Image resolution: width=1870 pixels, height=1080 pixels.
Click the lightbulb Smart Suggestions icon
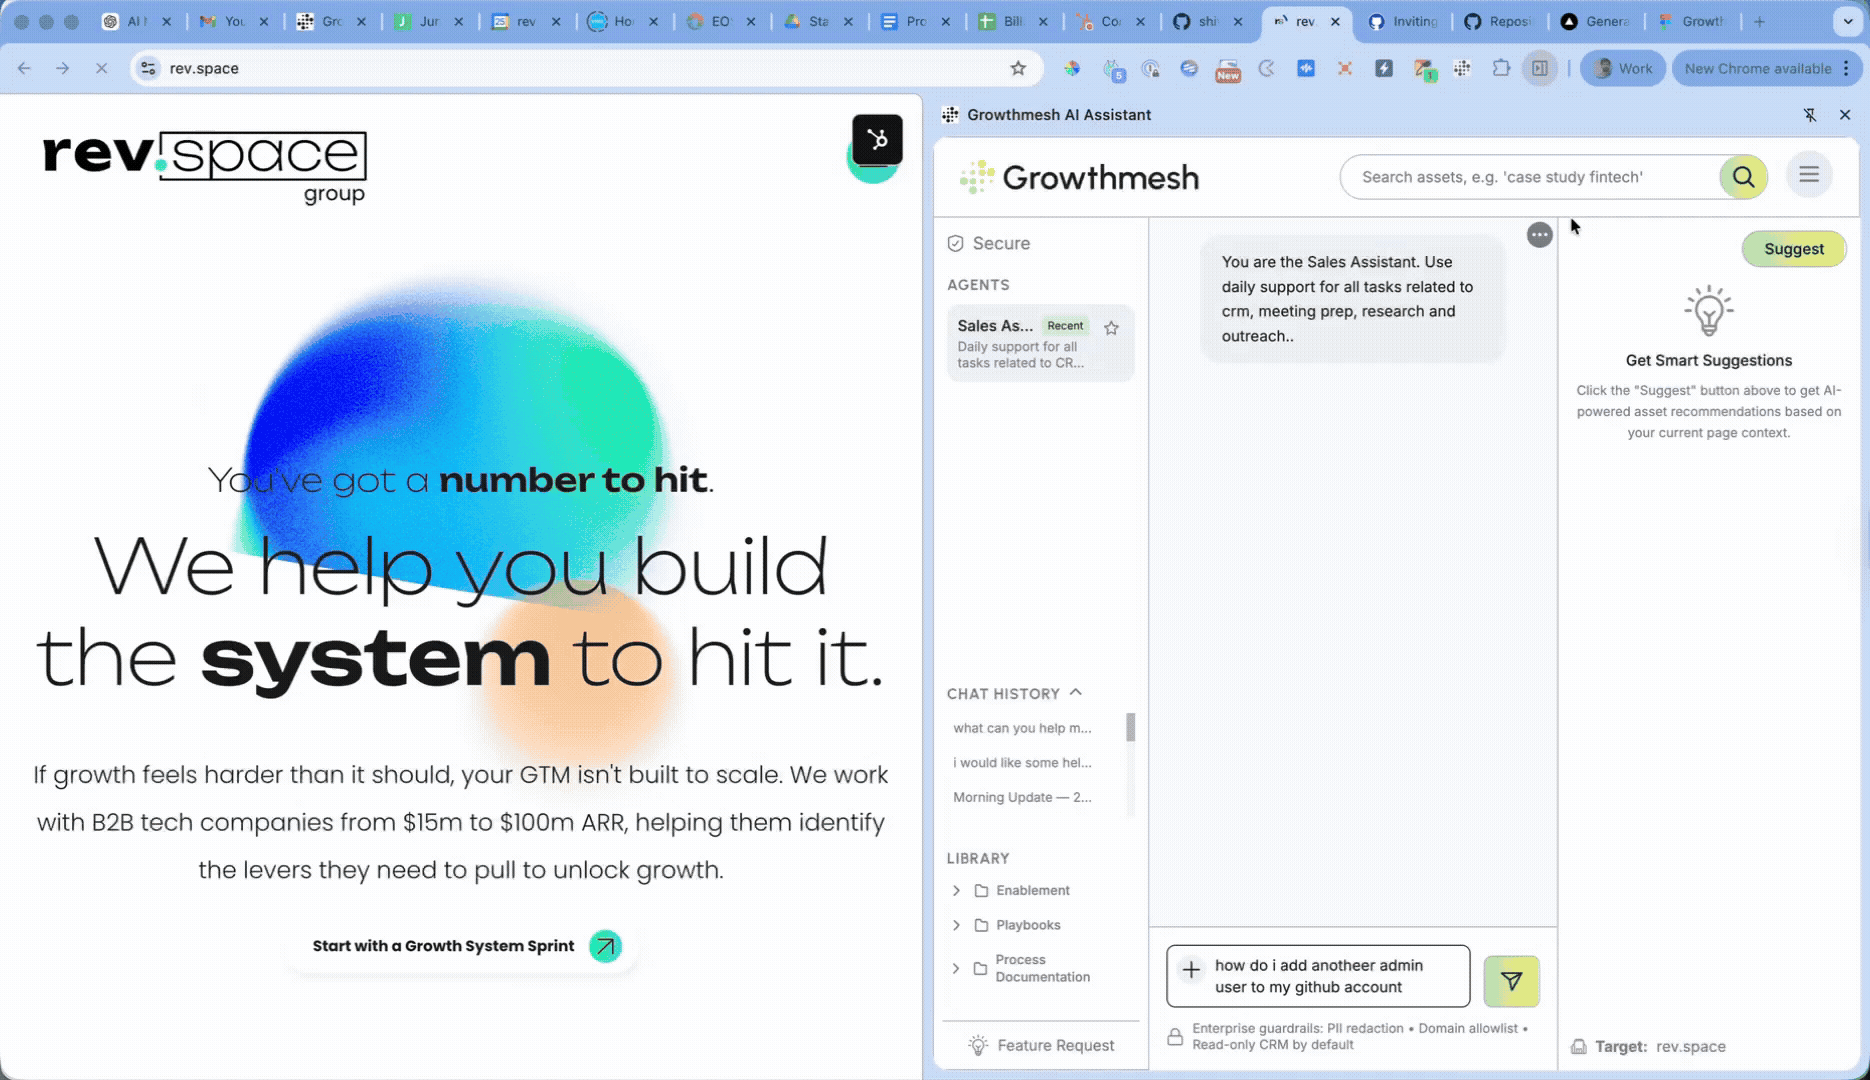click(1708, 311)
